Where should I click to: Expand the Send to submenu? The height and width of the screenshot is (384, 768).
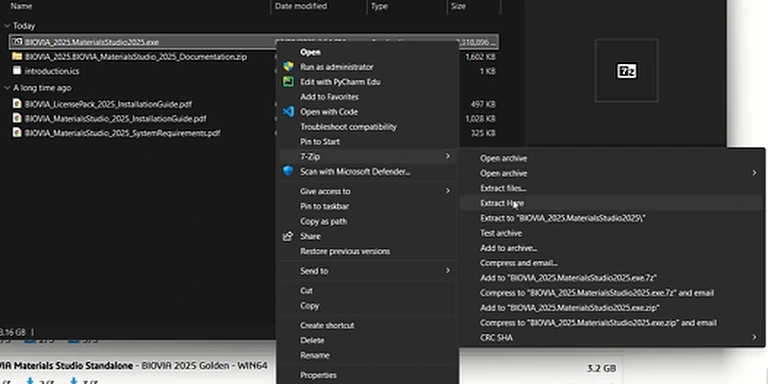(x=447, y=270)
